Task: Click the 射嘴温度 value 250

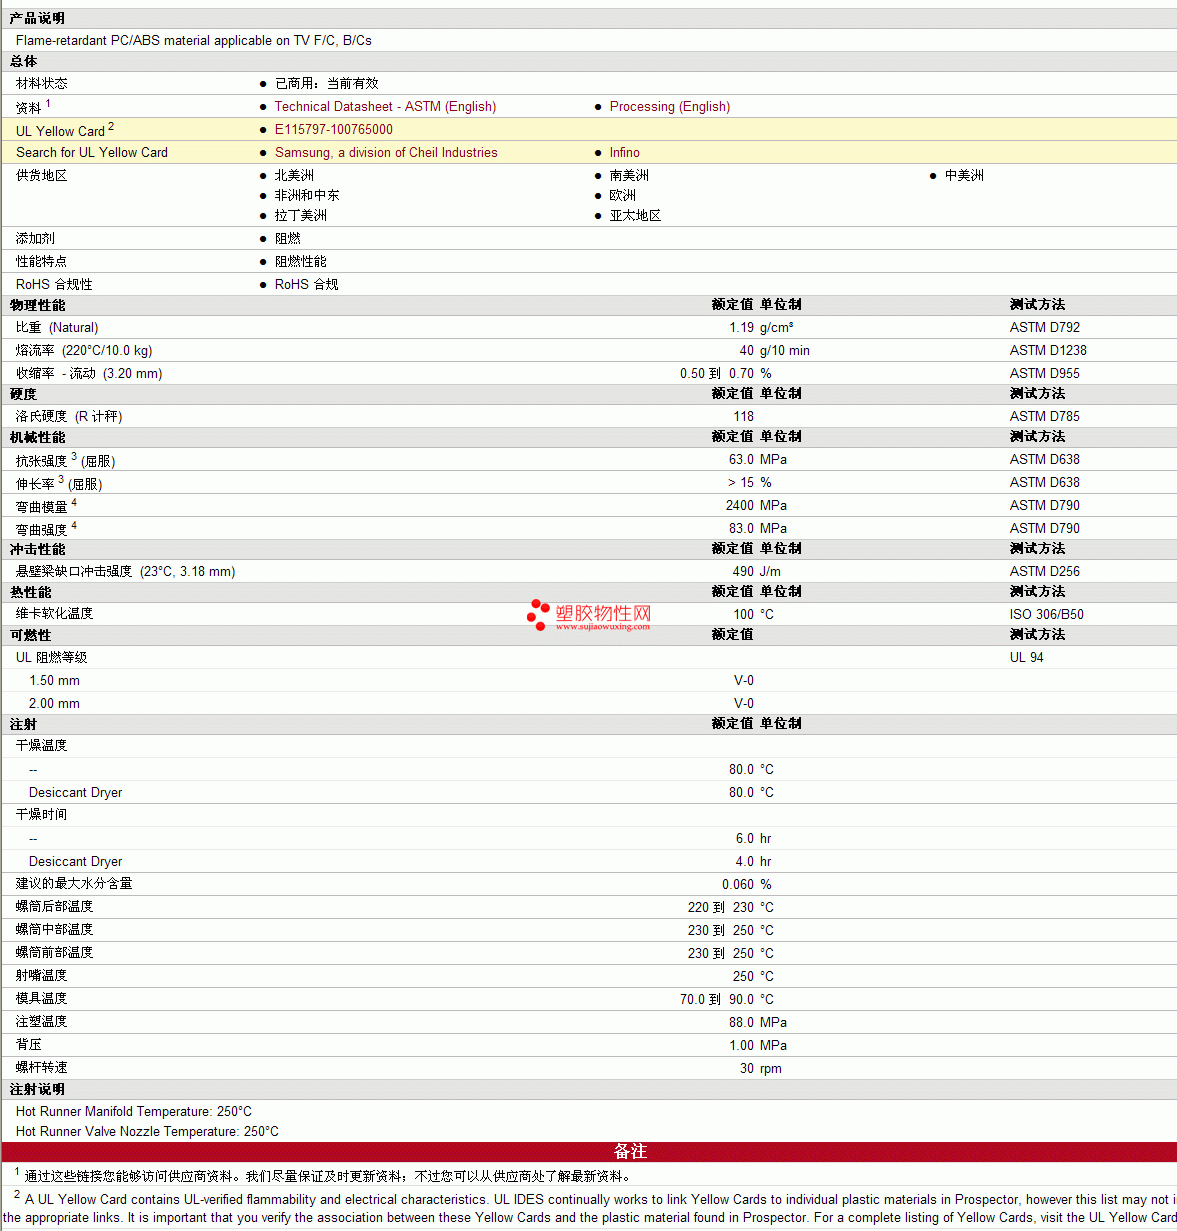Action: click(744, 976)
